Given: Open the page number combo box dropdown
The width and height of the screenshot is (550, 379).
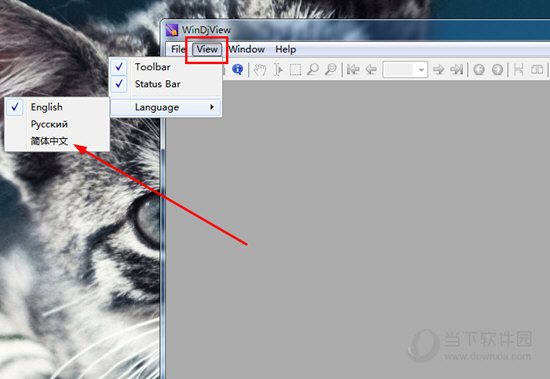Looking at the screenshot, I should pyautogui.click(x=421, y=69).
